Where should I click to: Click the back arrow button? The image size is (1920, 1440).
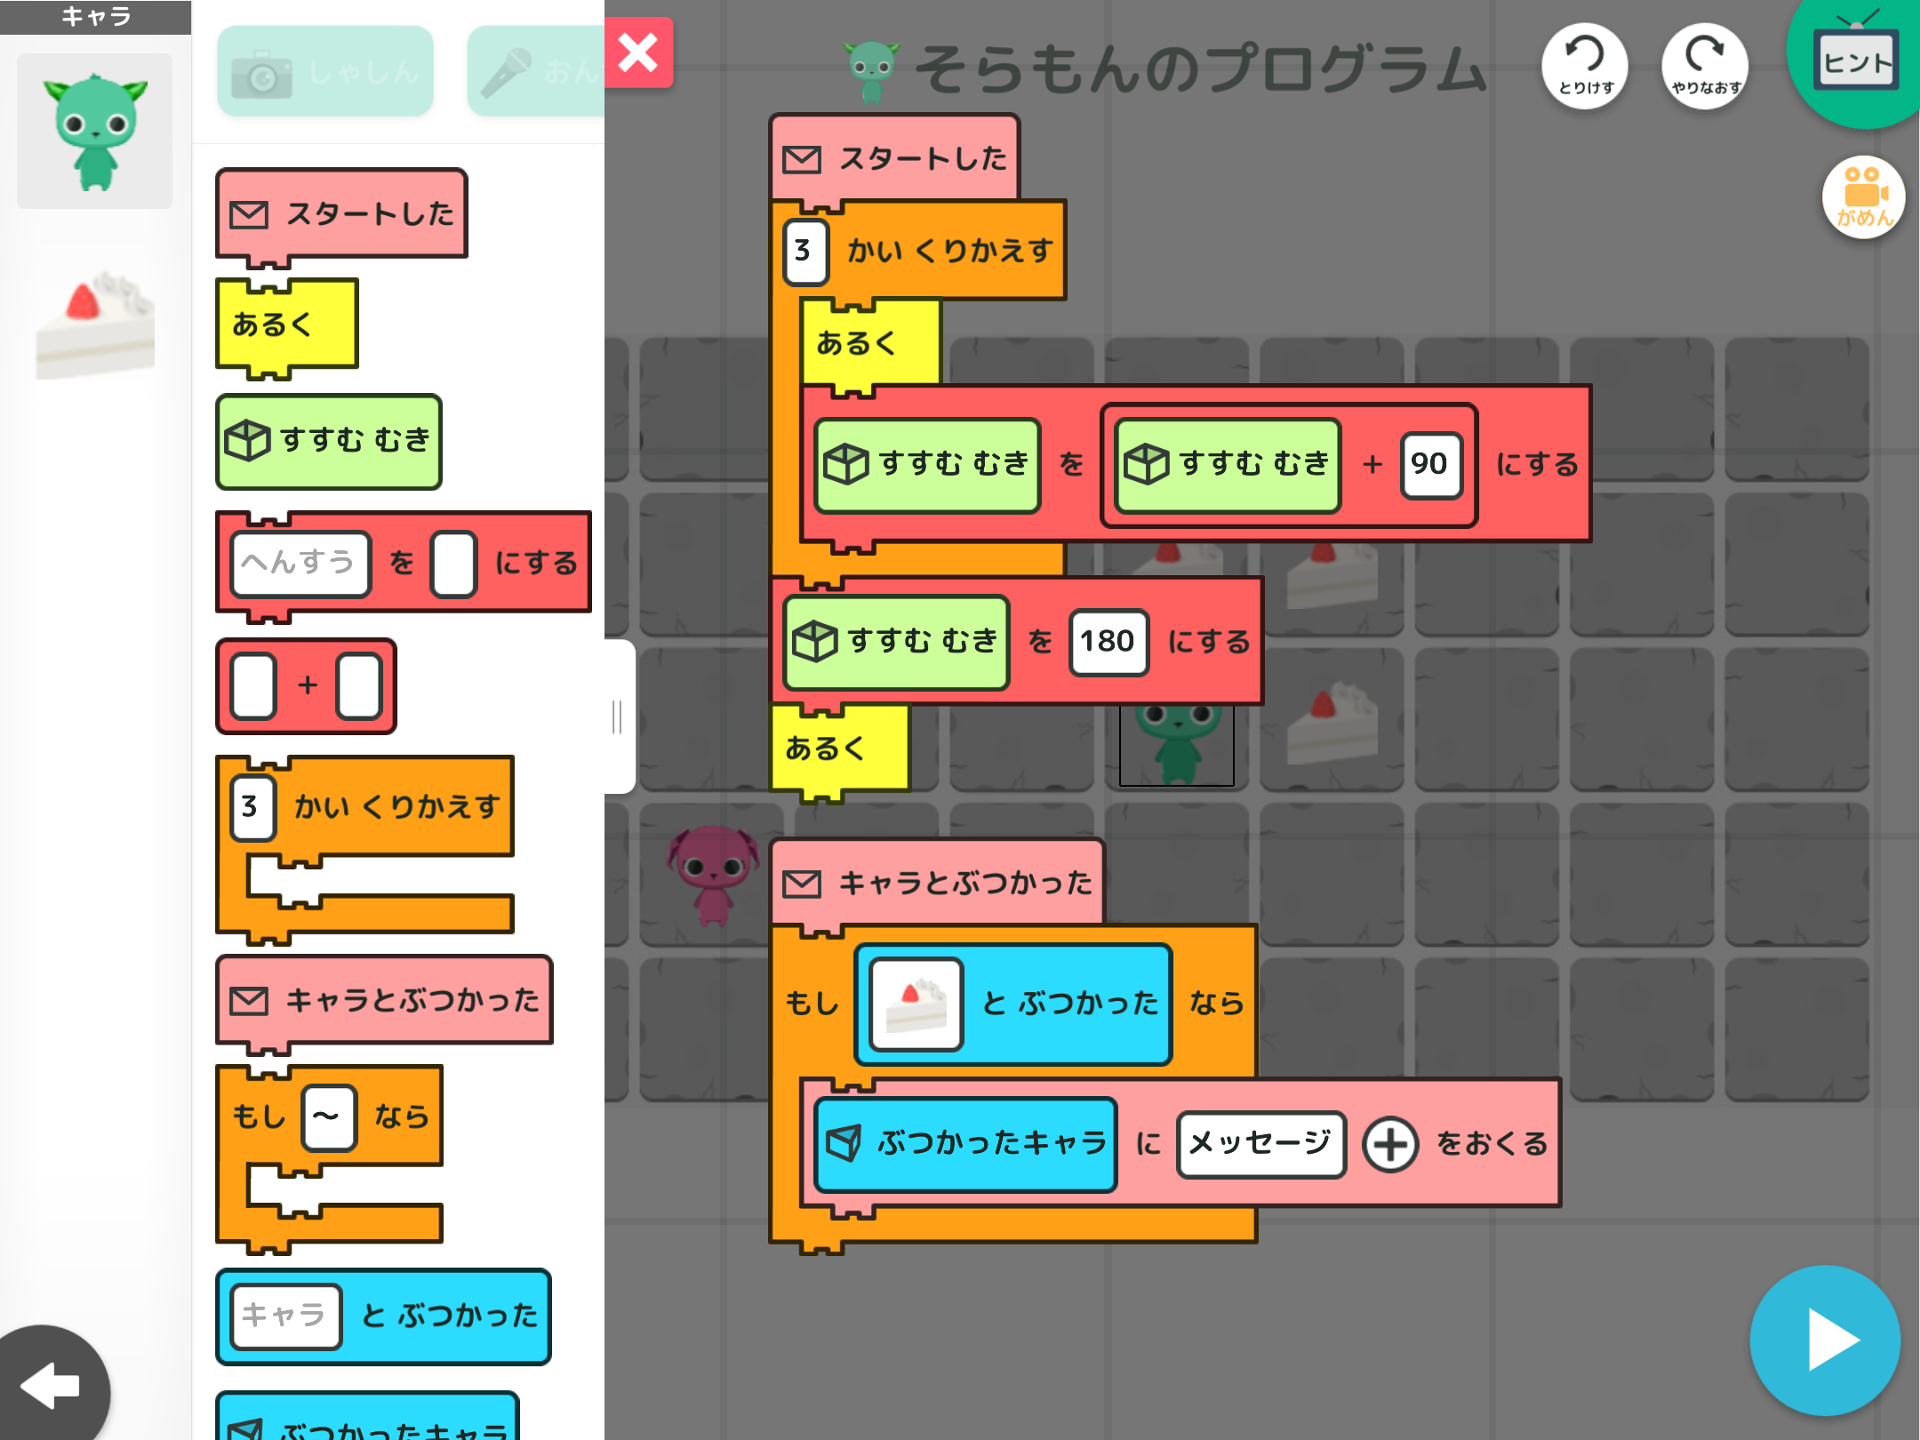click(50, 1386)
